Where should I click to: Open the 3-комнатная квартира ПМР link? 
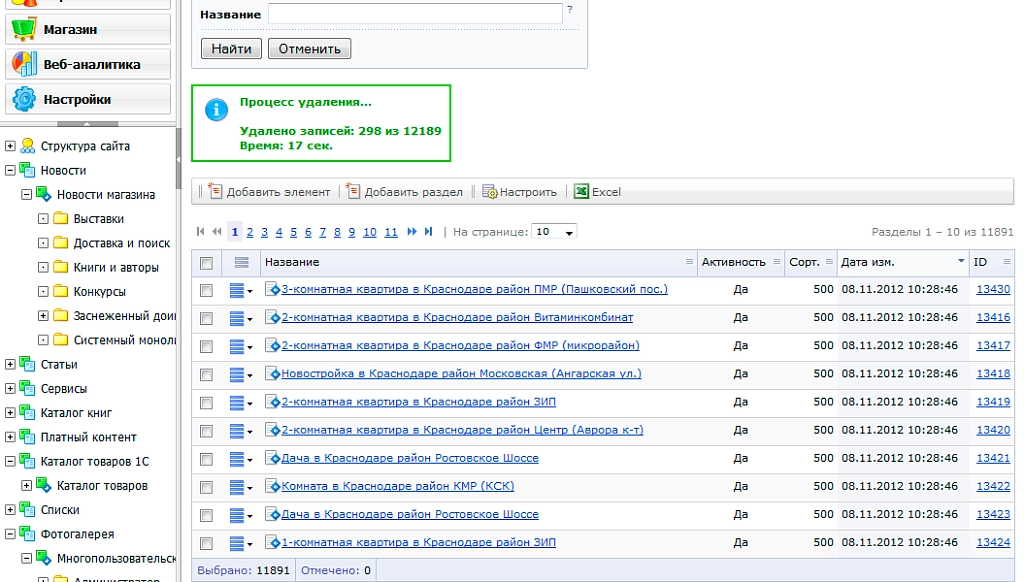click(x=474, y=289)
